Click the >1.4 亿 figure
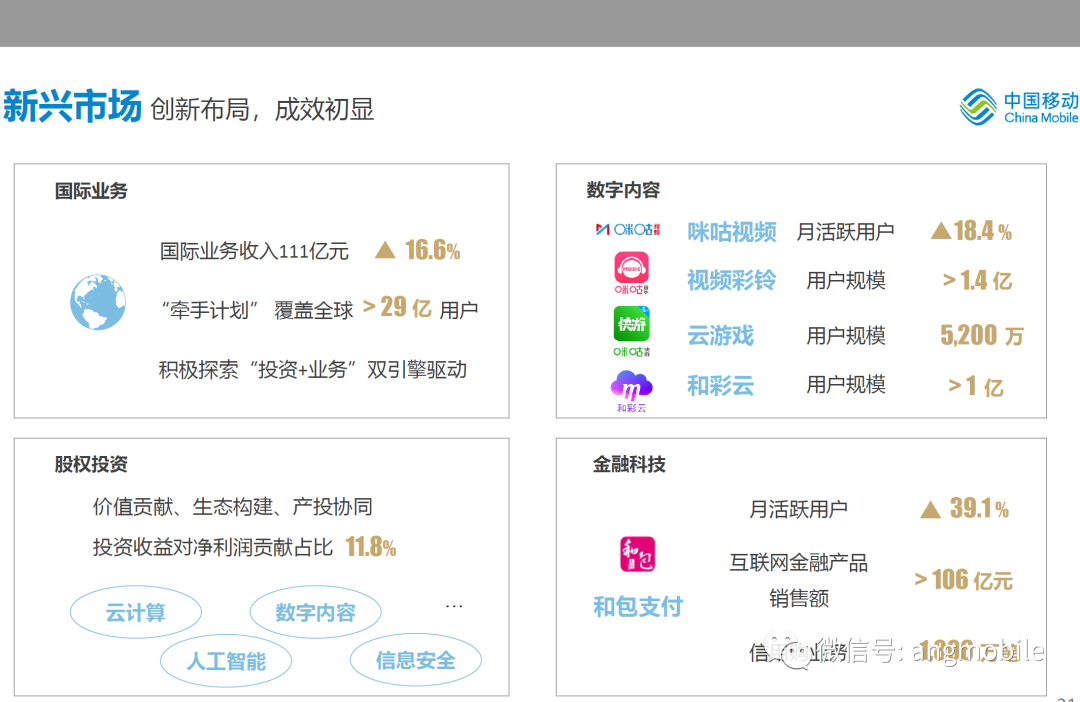Viewport: 1080px width, 702px height. click(977, 280)
